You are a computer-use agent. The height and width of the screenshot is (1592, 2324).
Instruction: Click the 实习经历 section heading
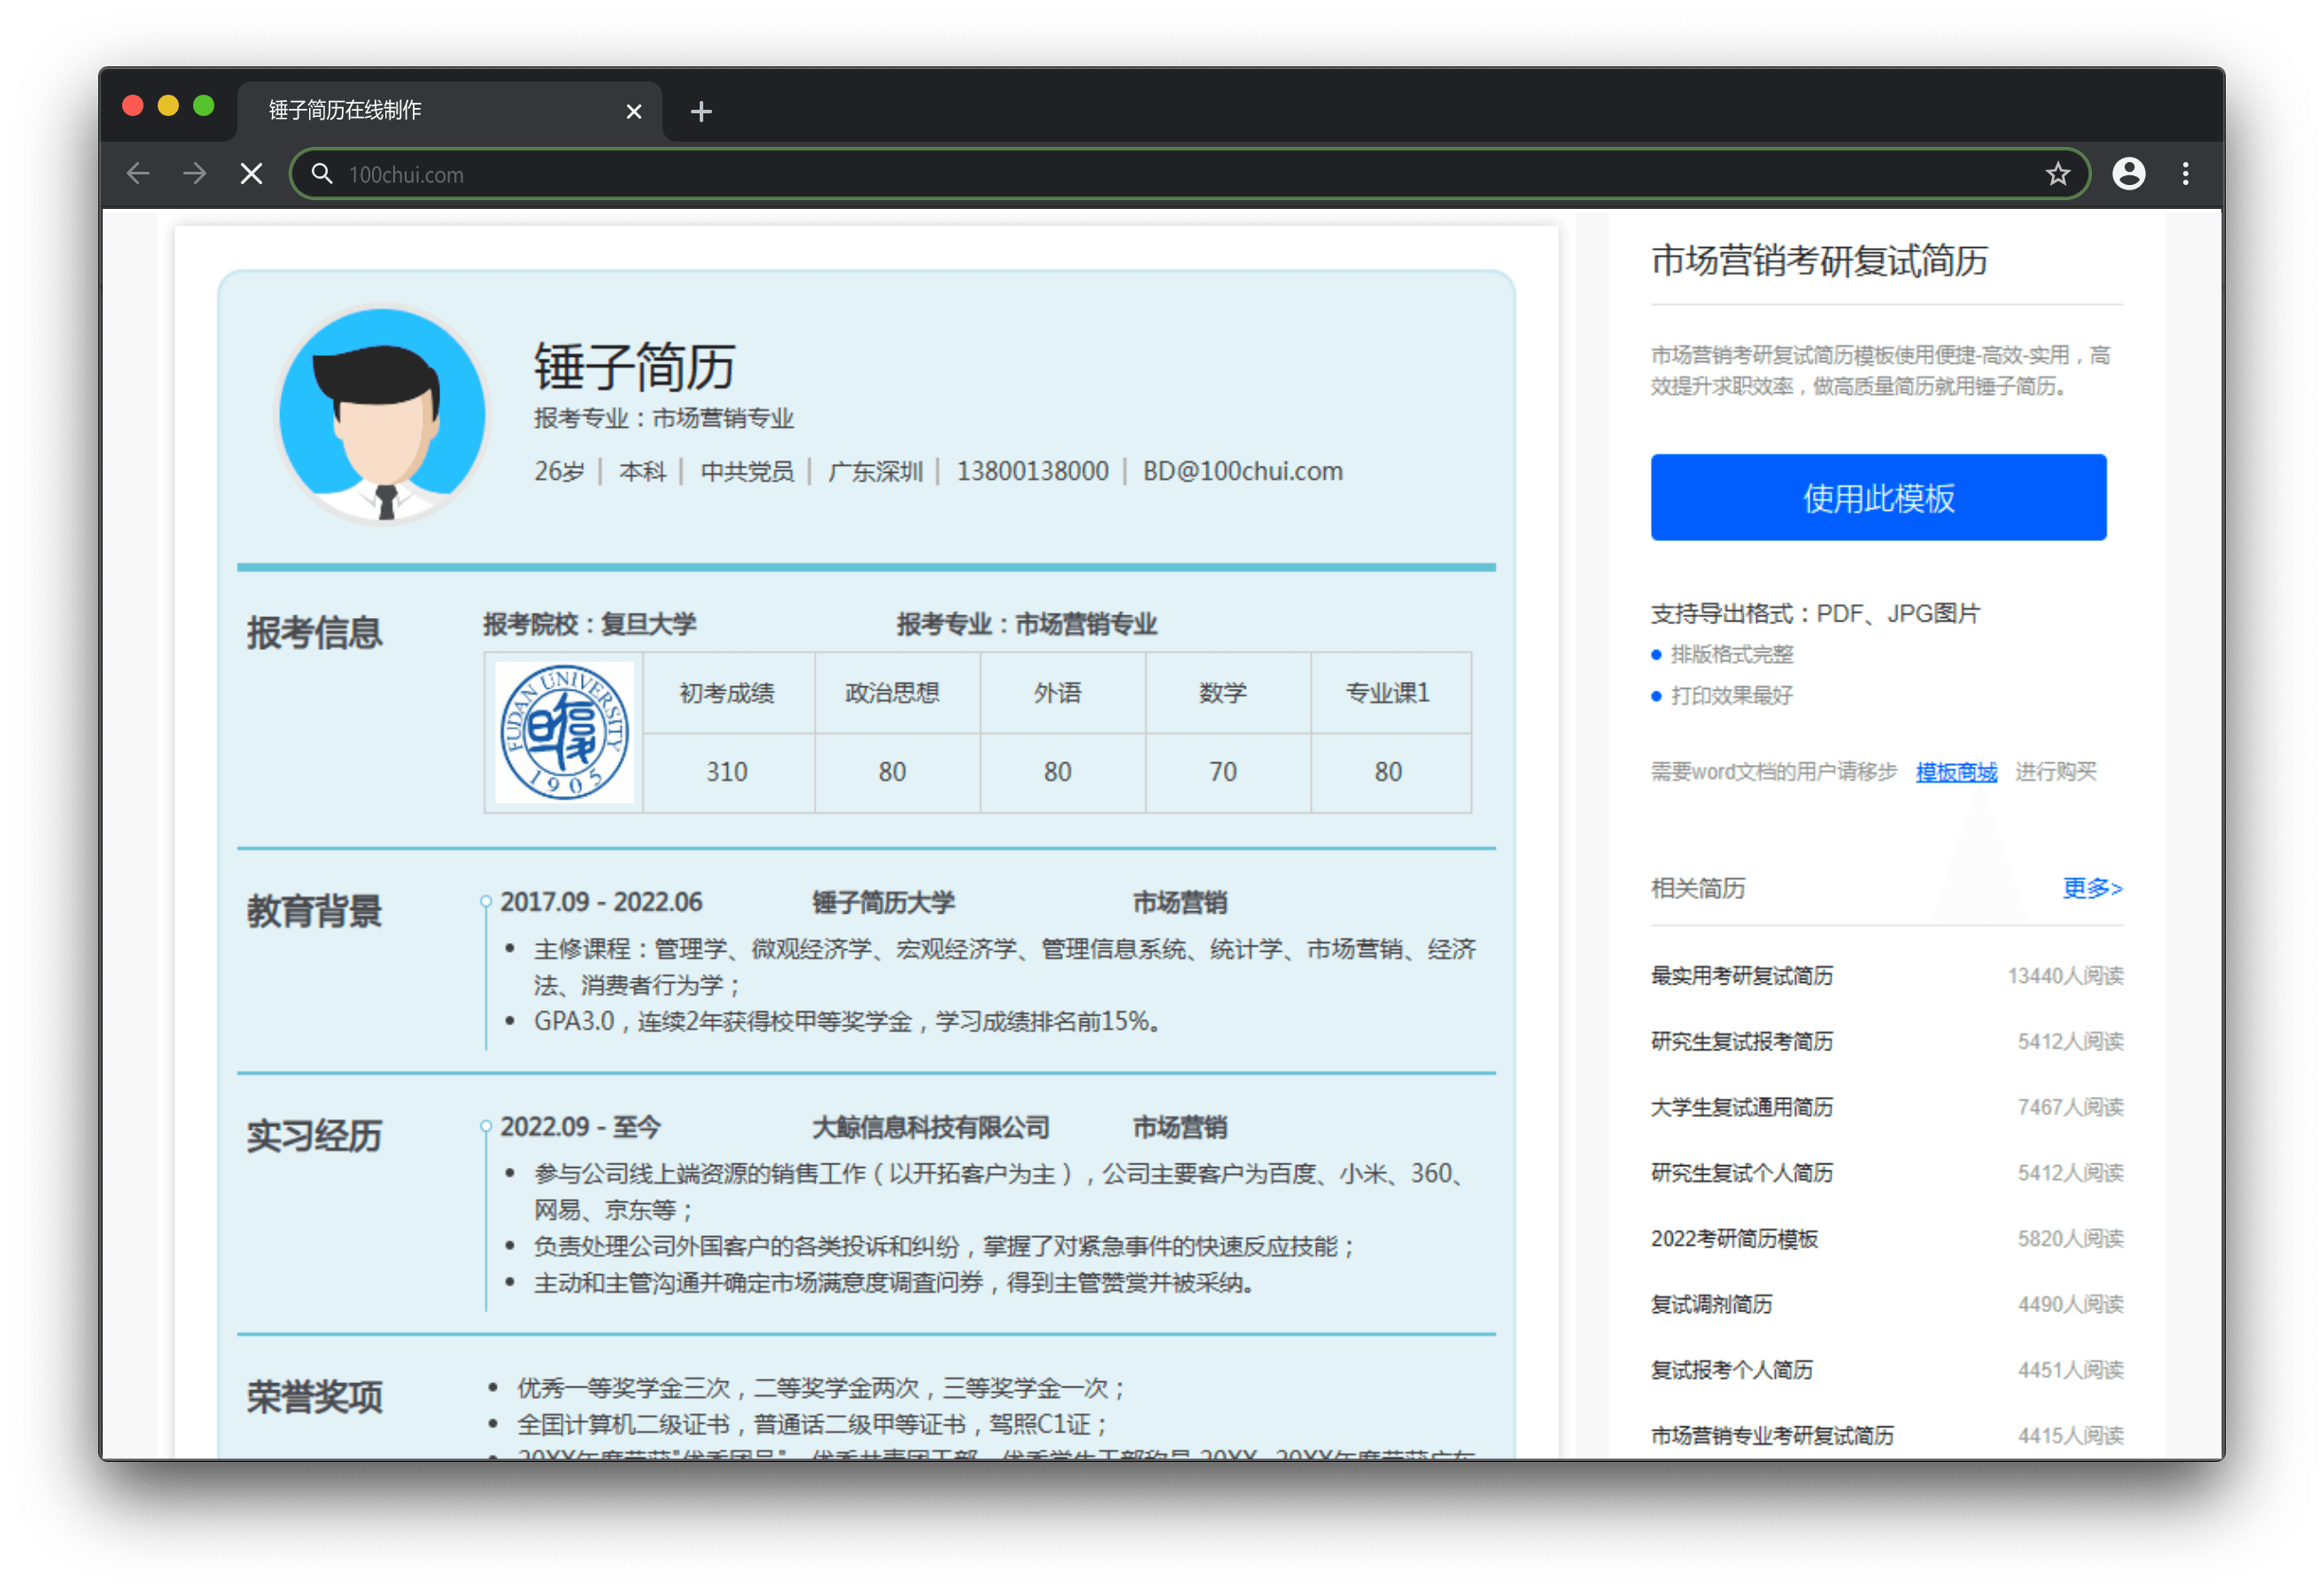pyautogui.click(x=314, y=1136)
